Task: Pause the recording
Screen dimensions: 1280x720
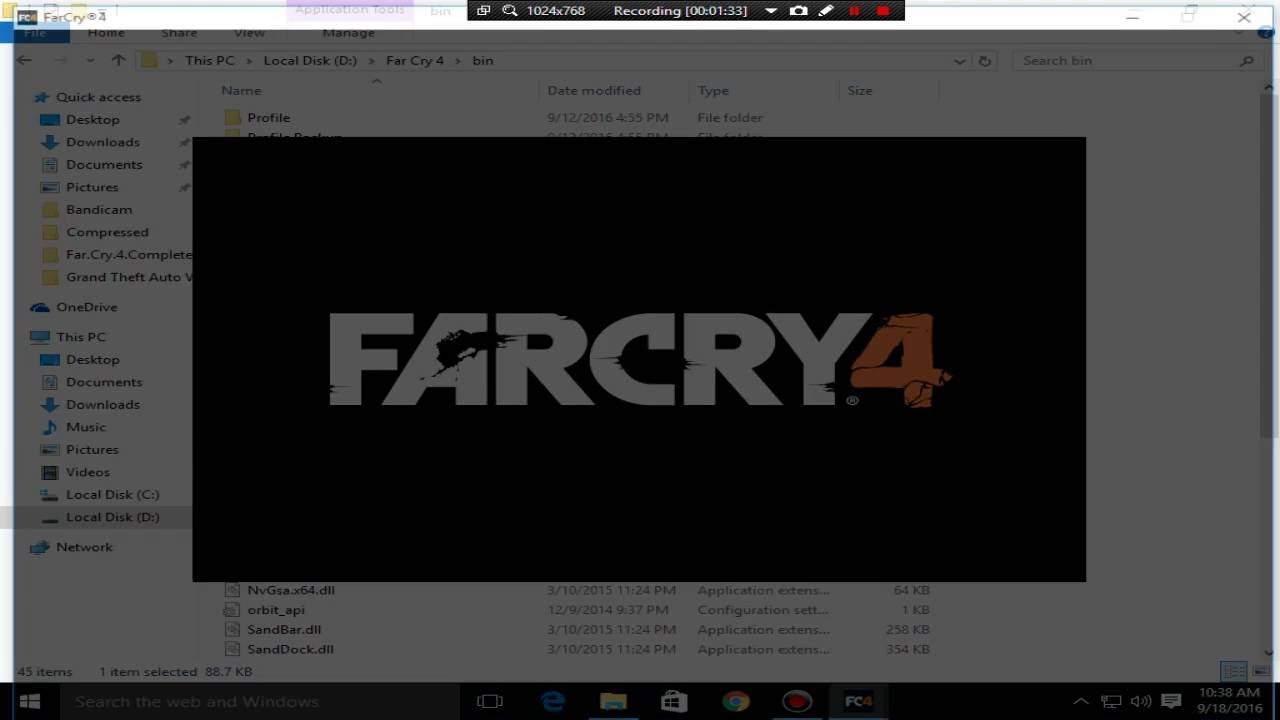Action: point(854,10)
